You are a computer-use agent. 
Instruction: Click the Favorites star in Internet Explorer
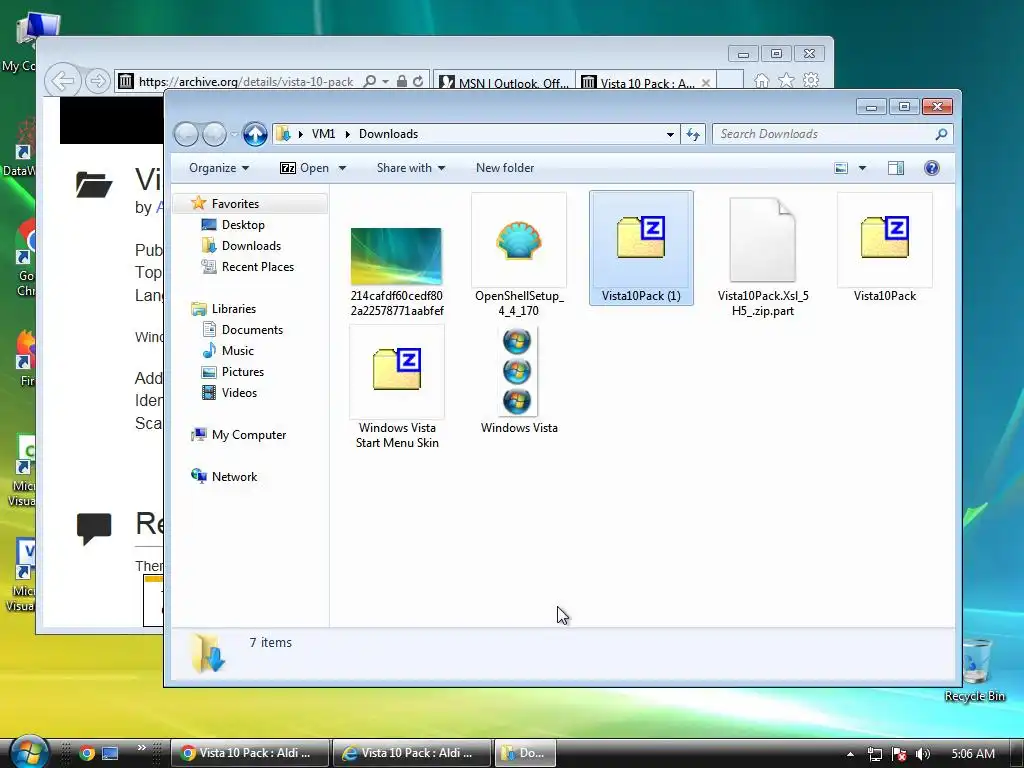coord(786,80)
